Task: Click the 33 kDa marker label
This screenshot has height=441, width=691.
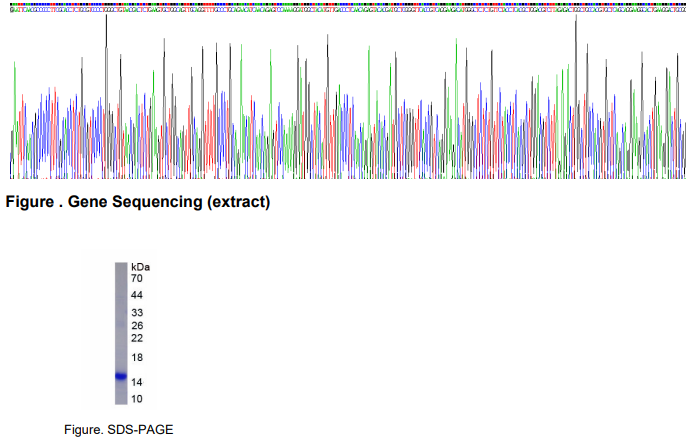Action: pos(136,313)
